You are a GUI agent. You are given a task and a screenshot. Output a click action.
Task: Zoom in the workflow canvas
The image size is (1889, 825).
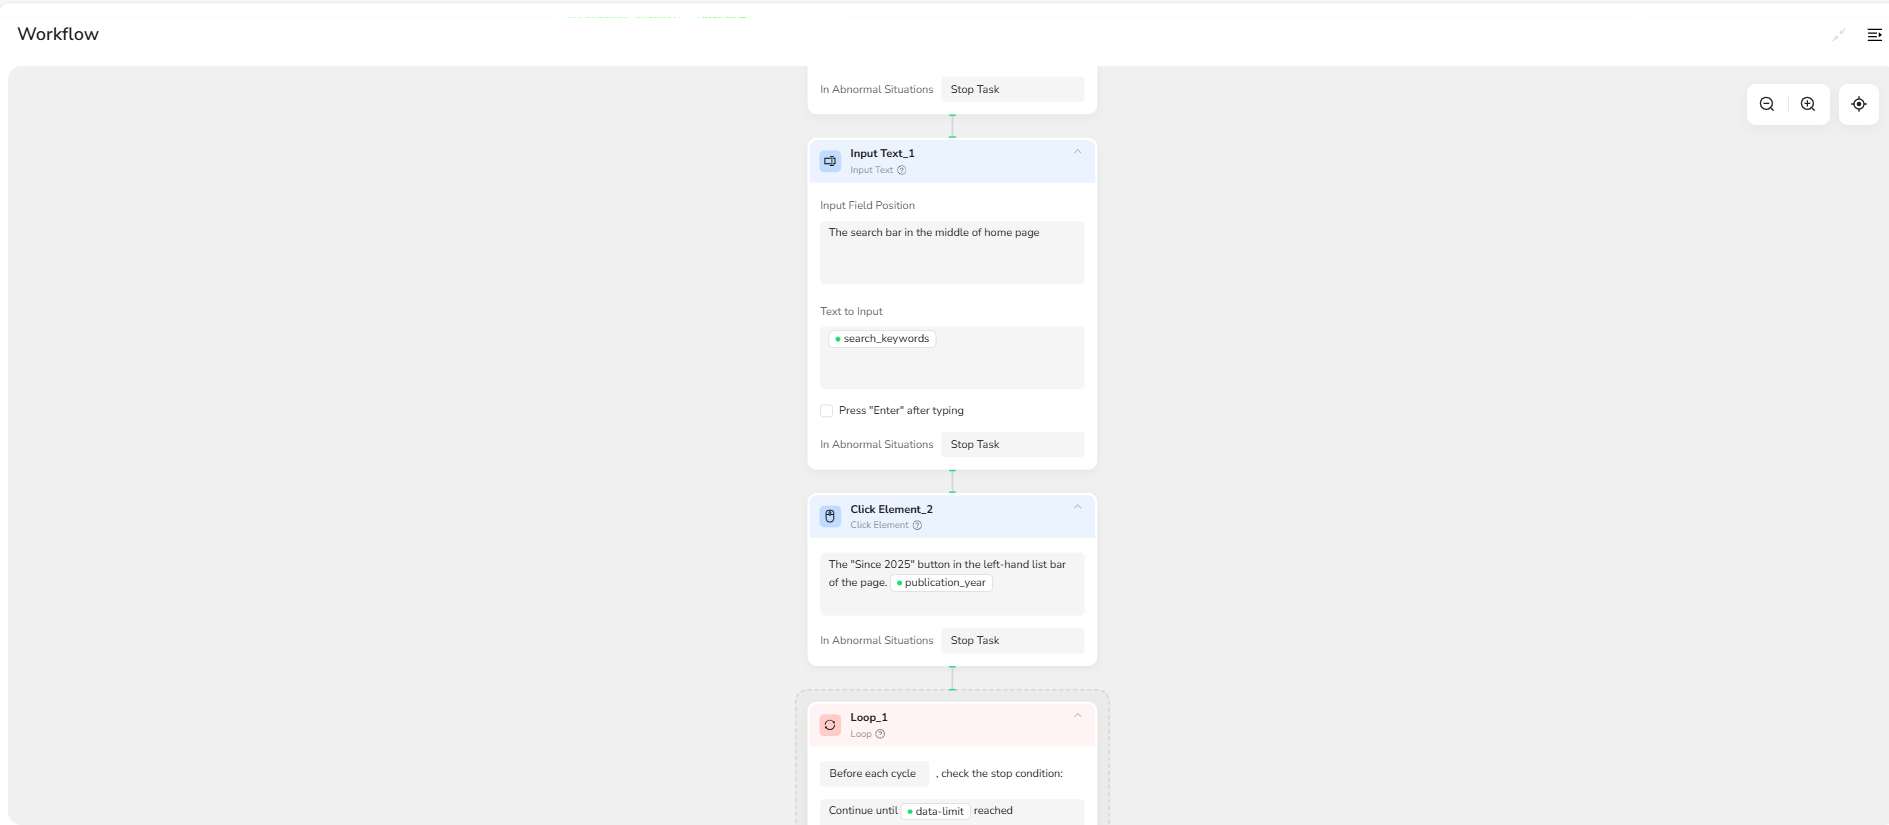(x=1808, y=104)
